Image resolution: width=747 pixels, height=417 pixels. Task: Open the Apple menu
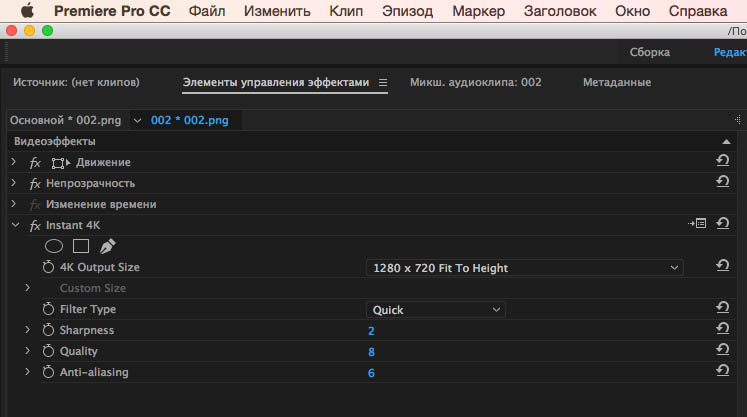click(28, 10)
